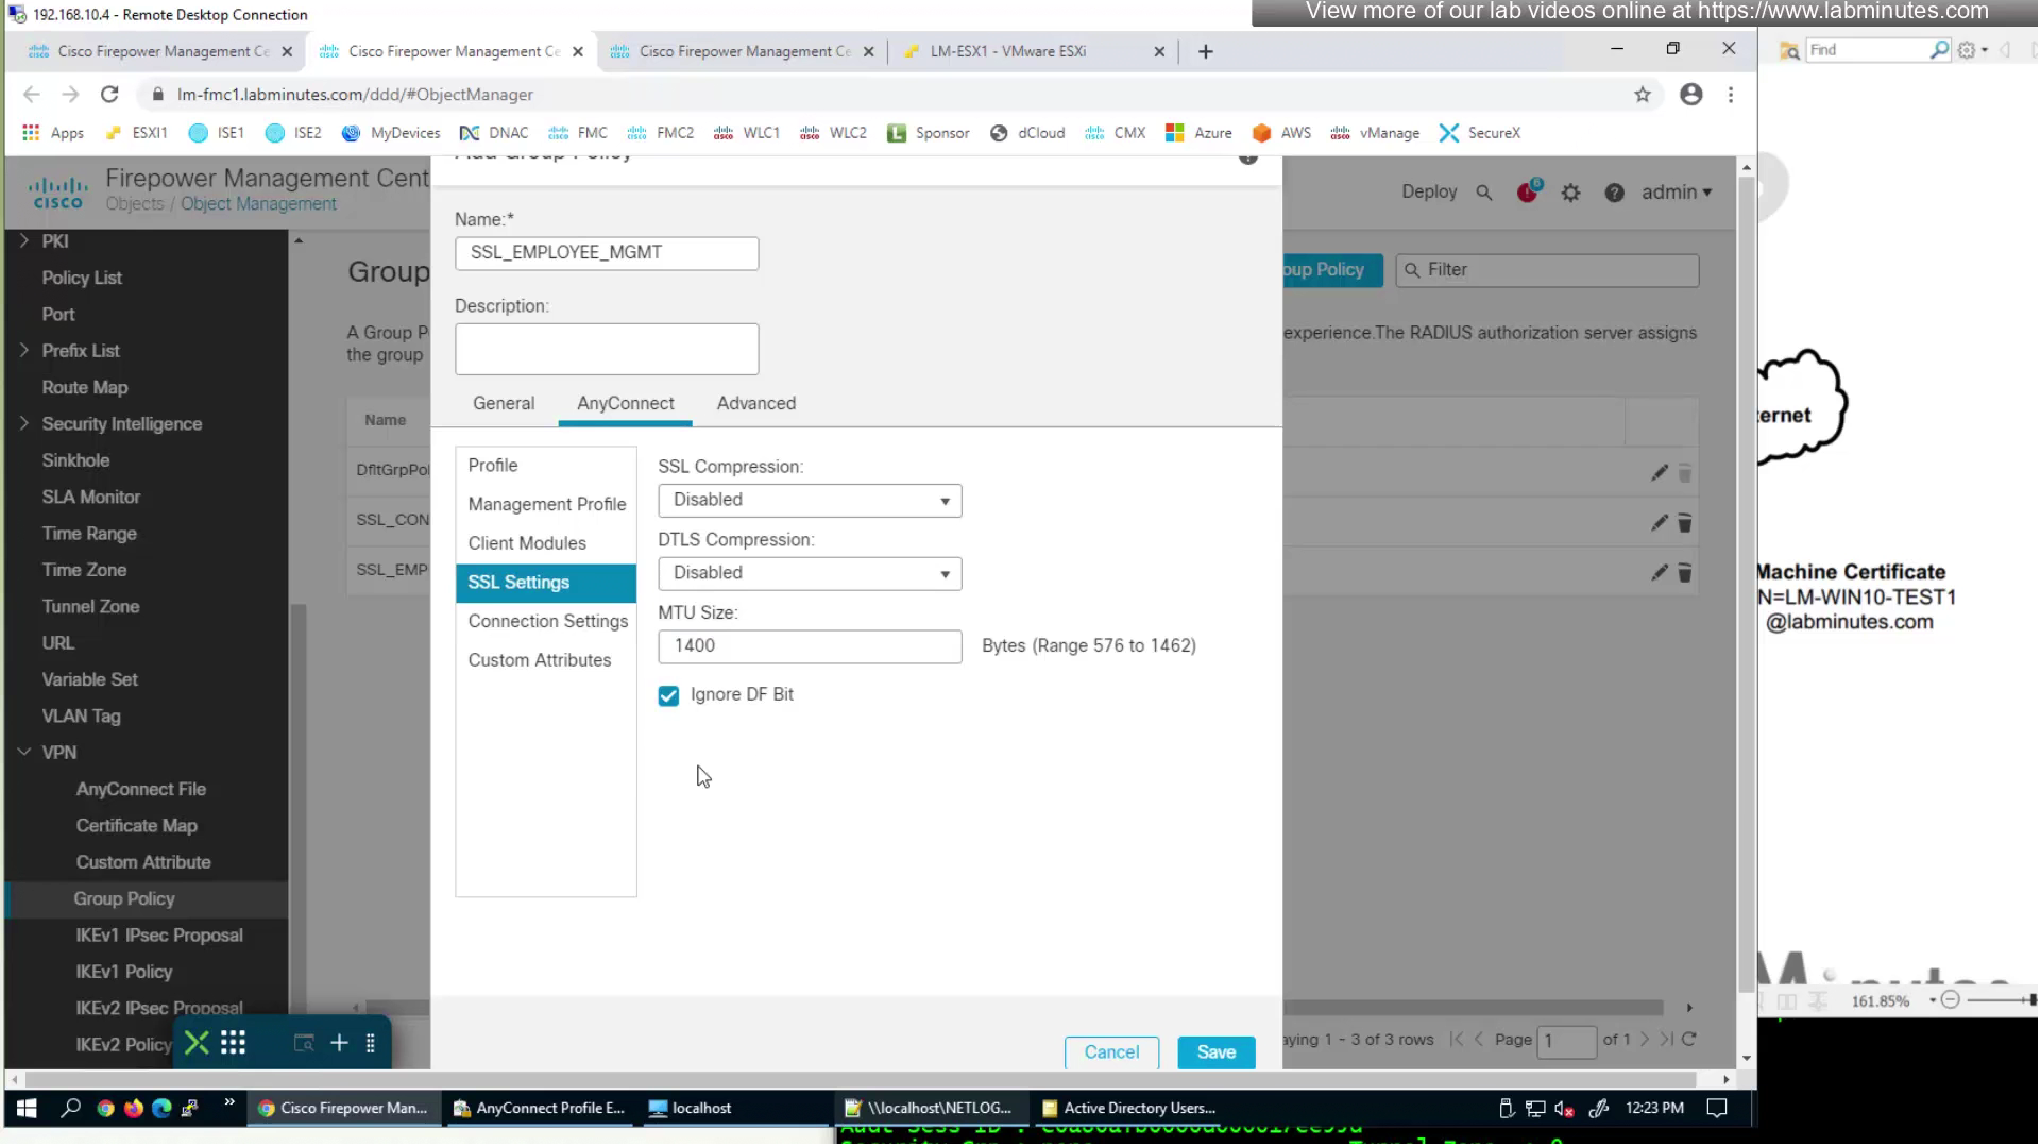Uncheck the Ignore DF Bit checkbox
This screenshot has width=2038, height=1144.
click(x=669, y=695)
